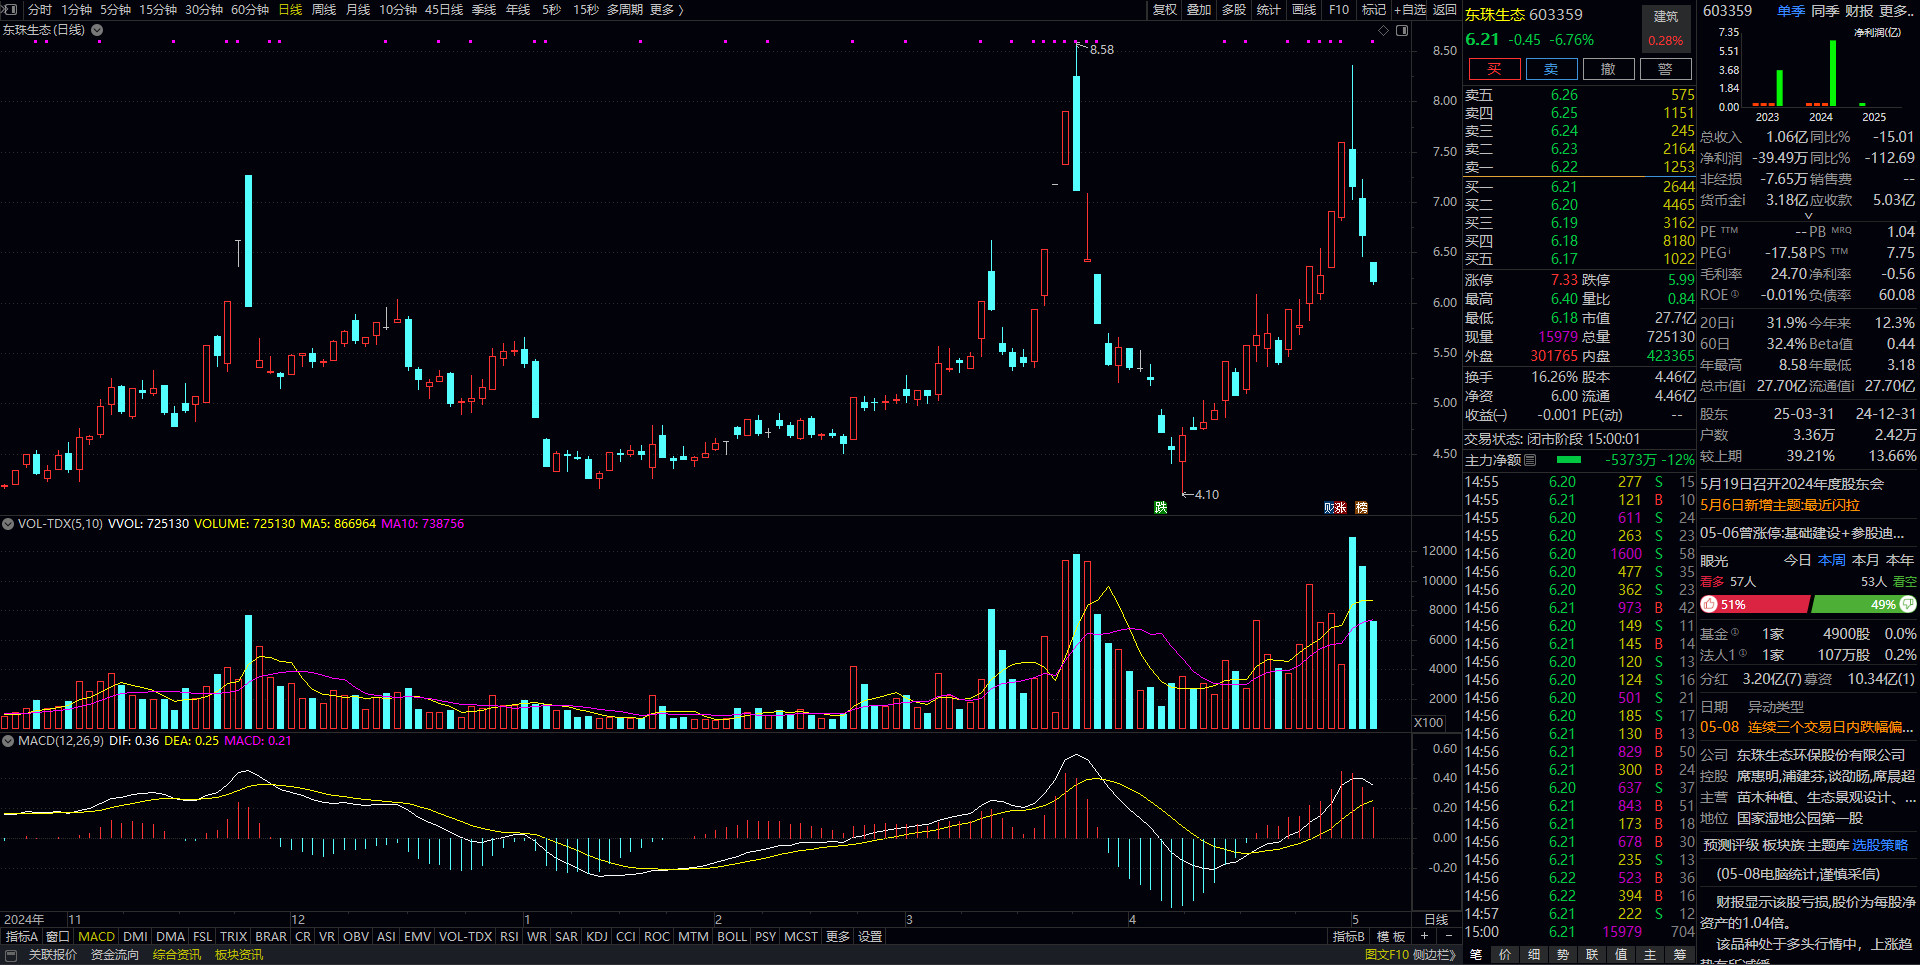The width and height of the screenshot is (1920, 965).
Task: Select BOLL indicator in bottom bar
Action: click(732, 937)
